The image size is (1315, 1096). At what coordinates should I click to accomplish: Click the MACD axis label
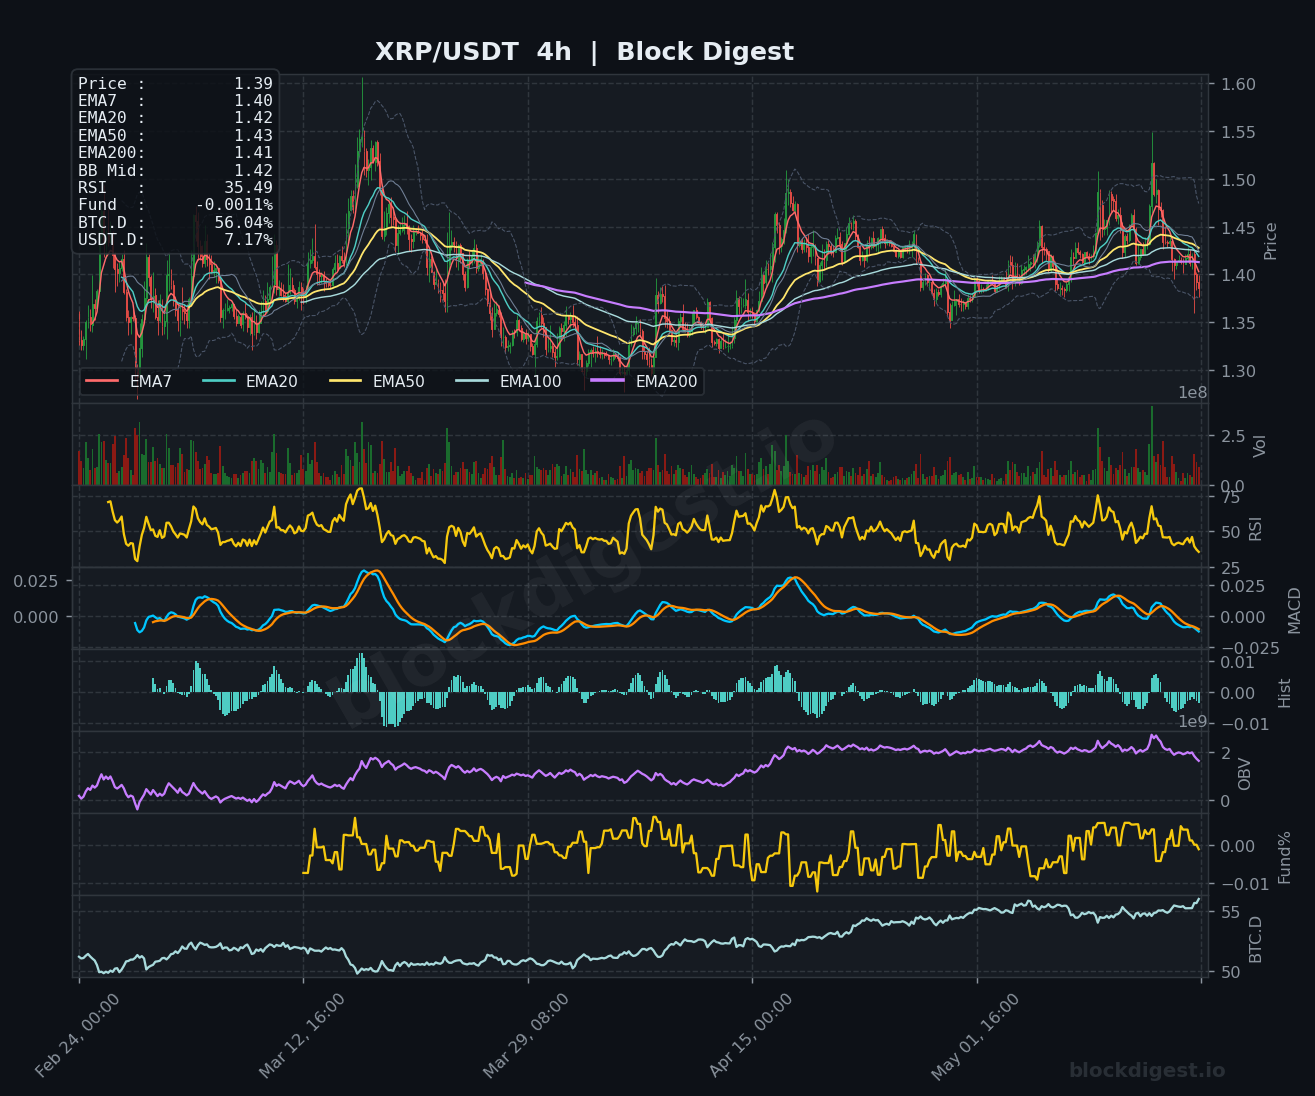tap(1294, 610)
